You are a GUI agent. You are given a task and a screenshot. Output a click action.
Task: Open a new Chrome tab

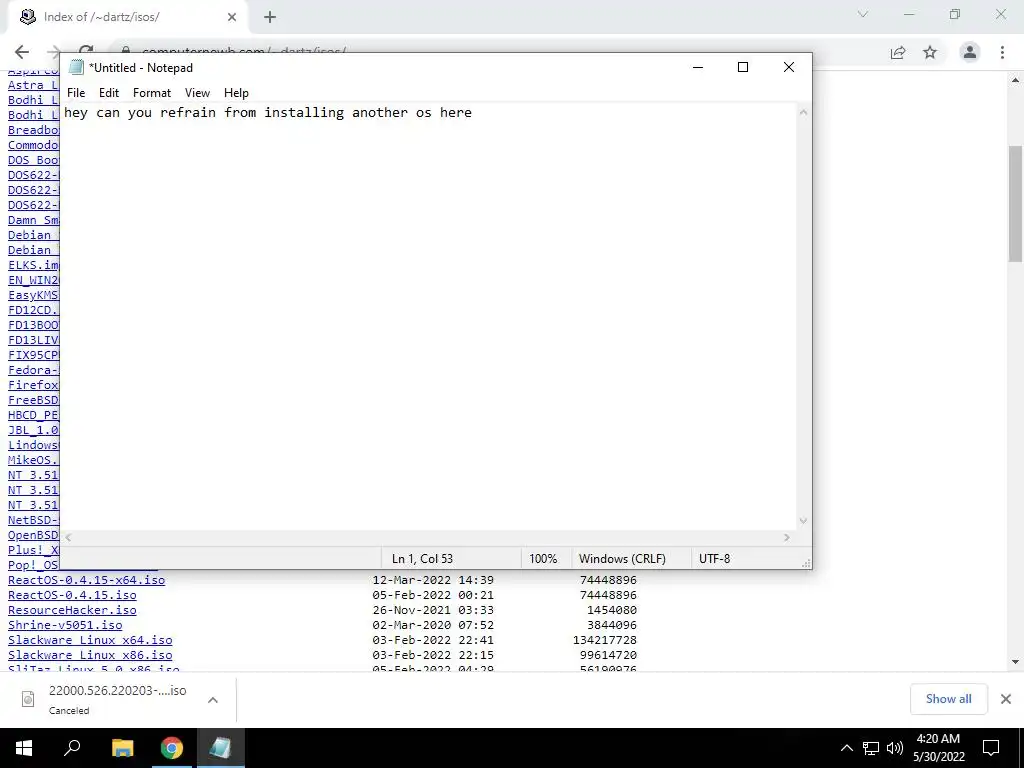[x=270, y=17]
